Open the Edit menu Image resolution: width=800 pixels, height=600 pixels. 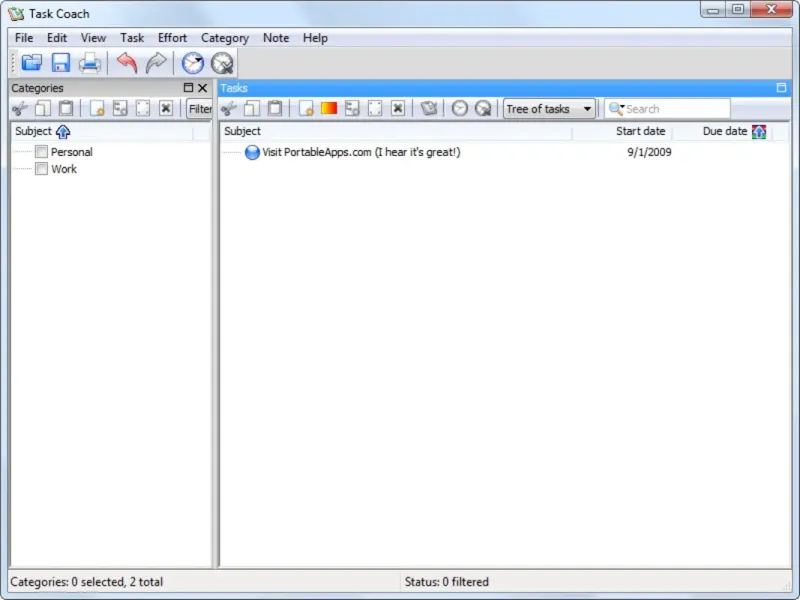57,38
